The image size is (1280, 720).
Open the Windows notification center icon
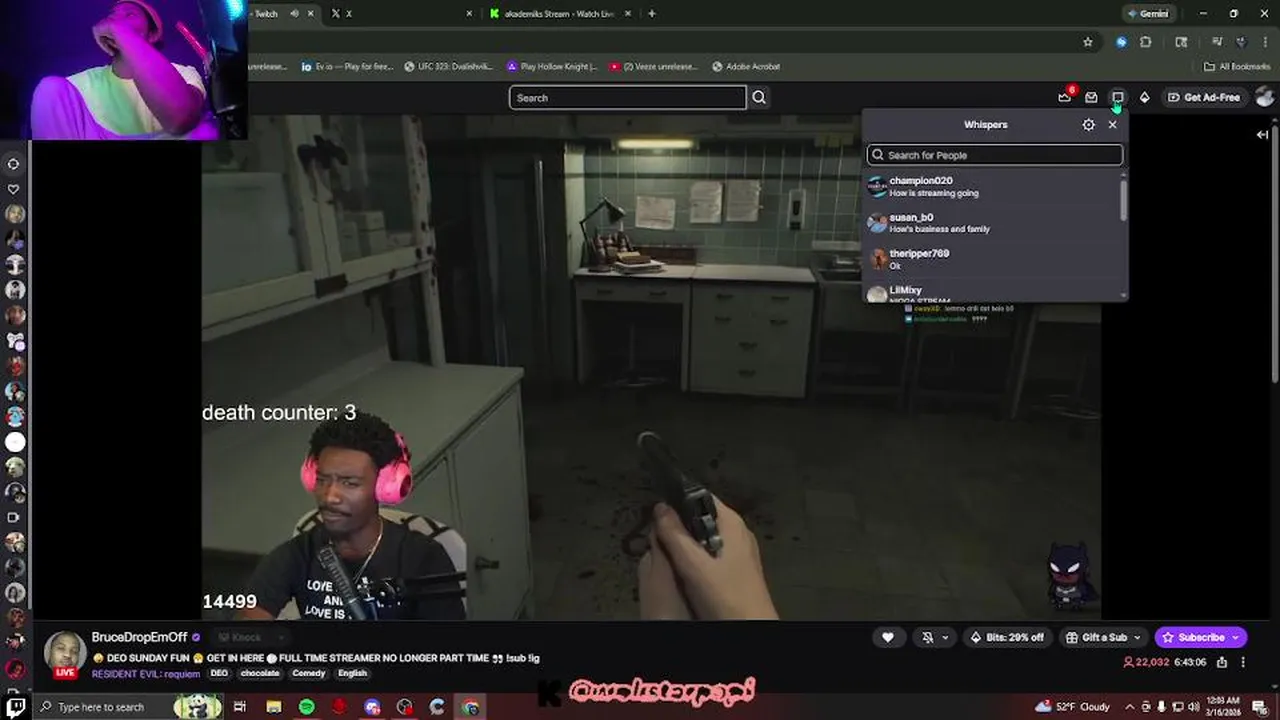click(1260, 707)
